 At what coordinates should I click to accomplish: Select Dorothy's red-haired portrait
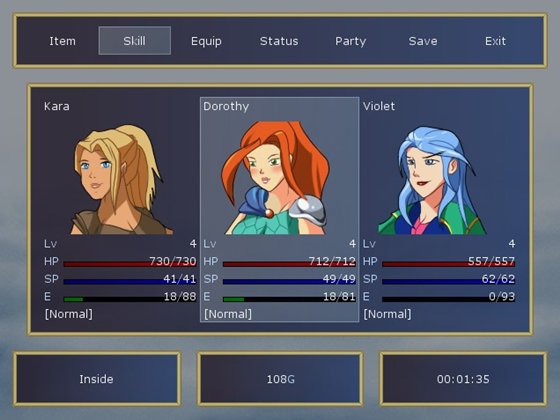275,178
